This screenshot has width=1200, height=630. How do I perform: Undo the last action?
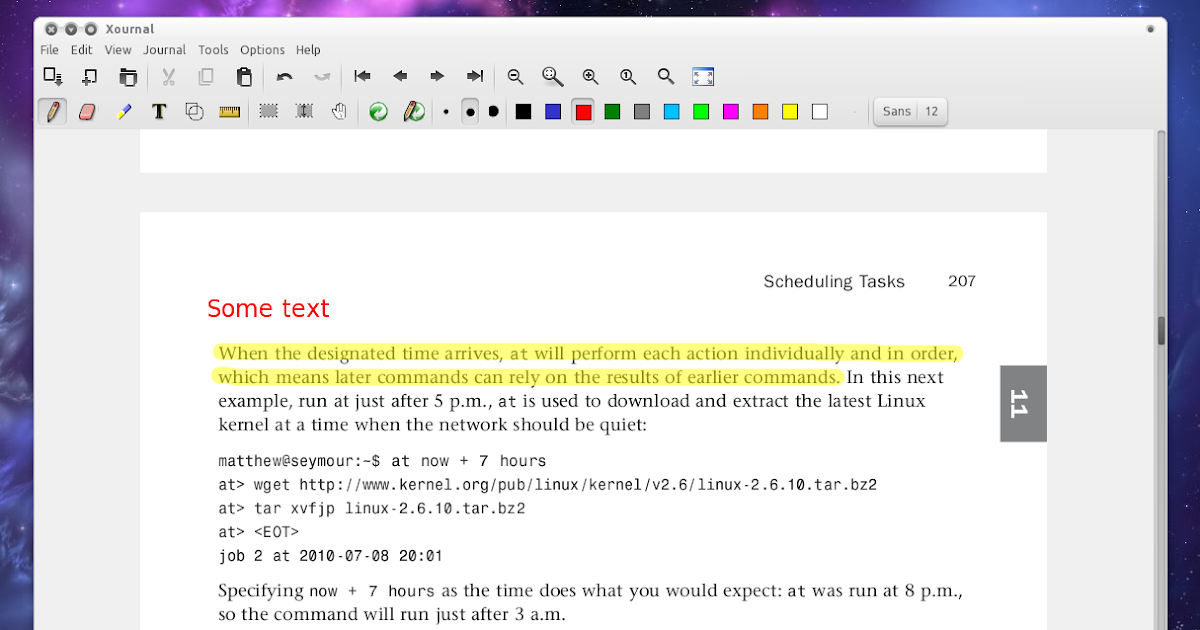point(285,76)
